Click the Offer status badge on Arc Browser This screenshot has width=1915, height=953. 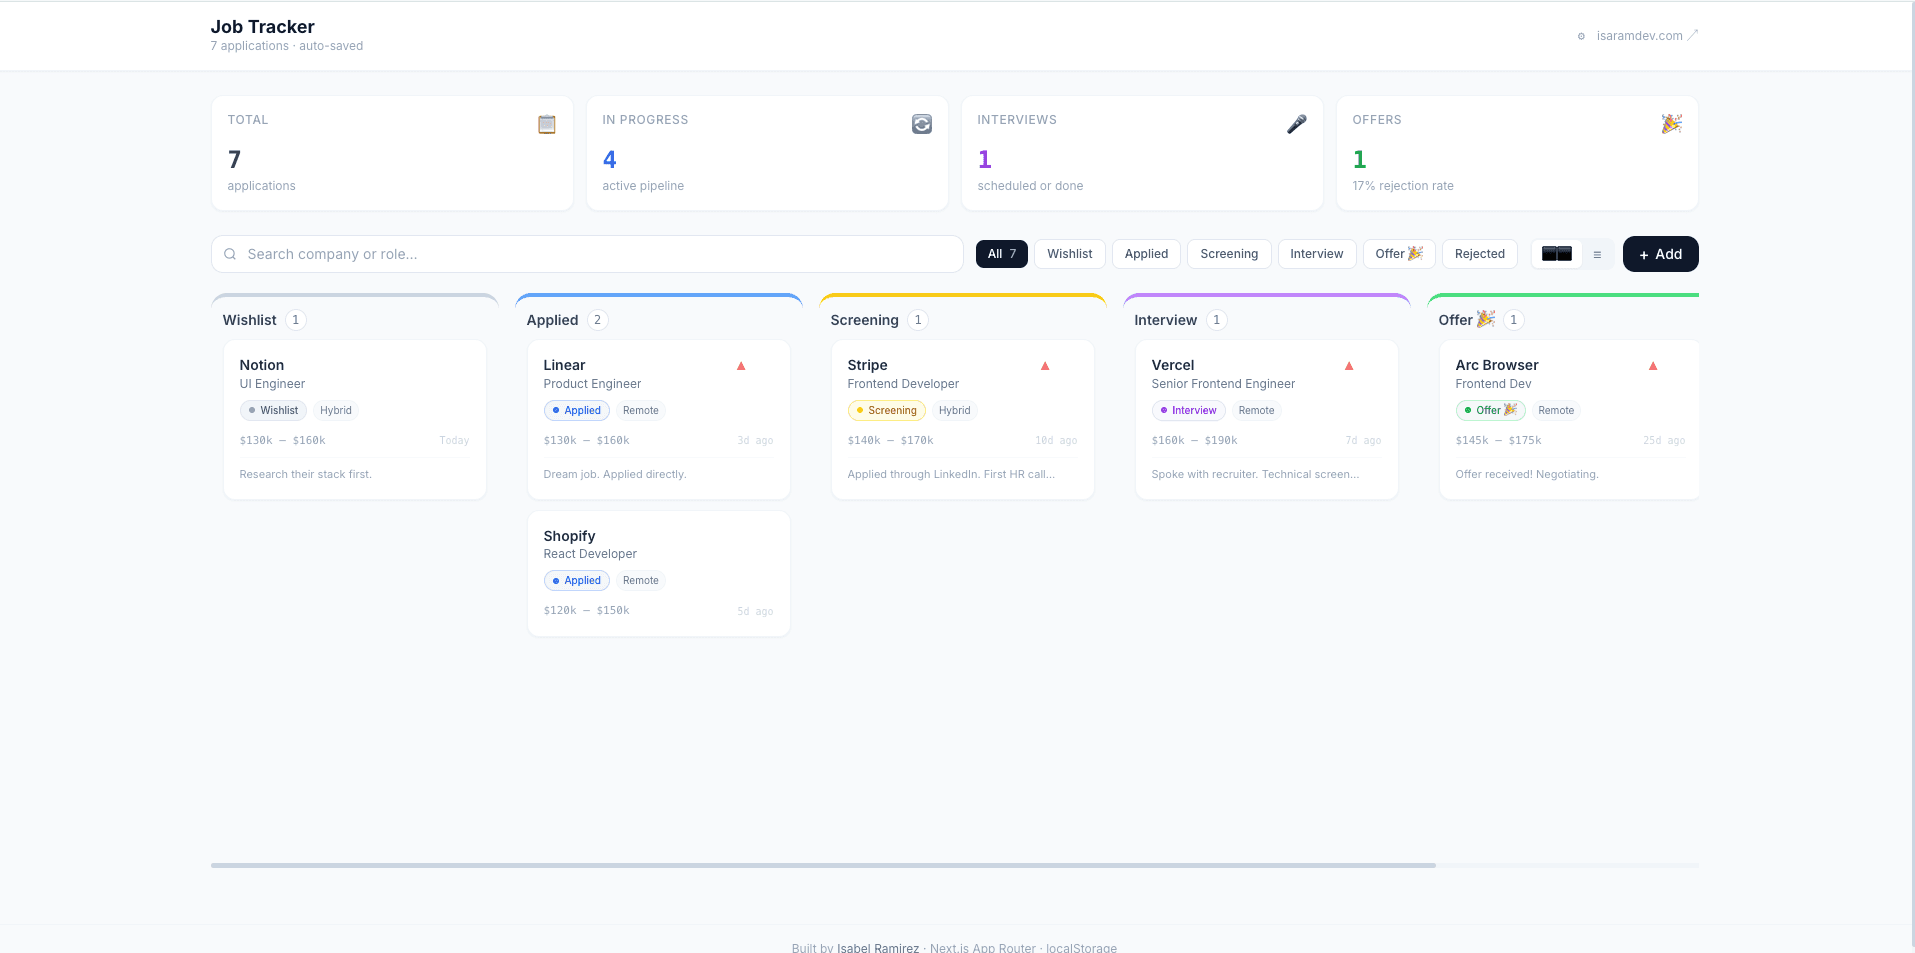coord(1490,410)
